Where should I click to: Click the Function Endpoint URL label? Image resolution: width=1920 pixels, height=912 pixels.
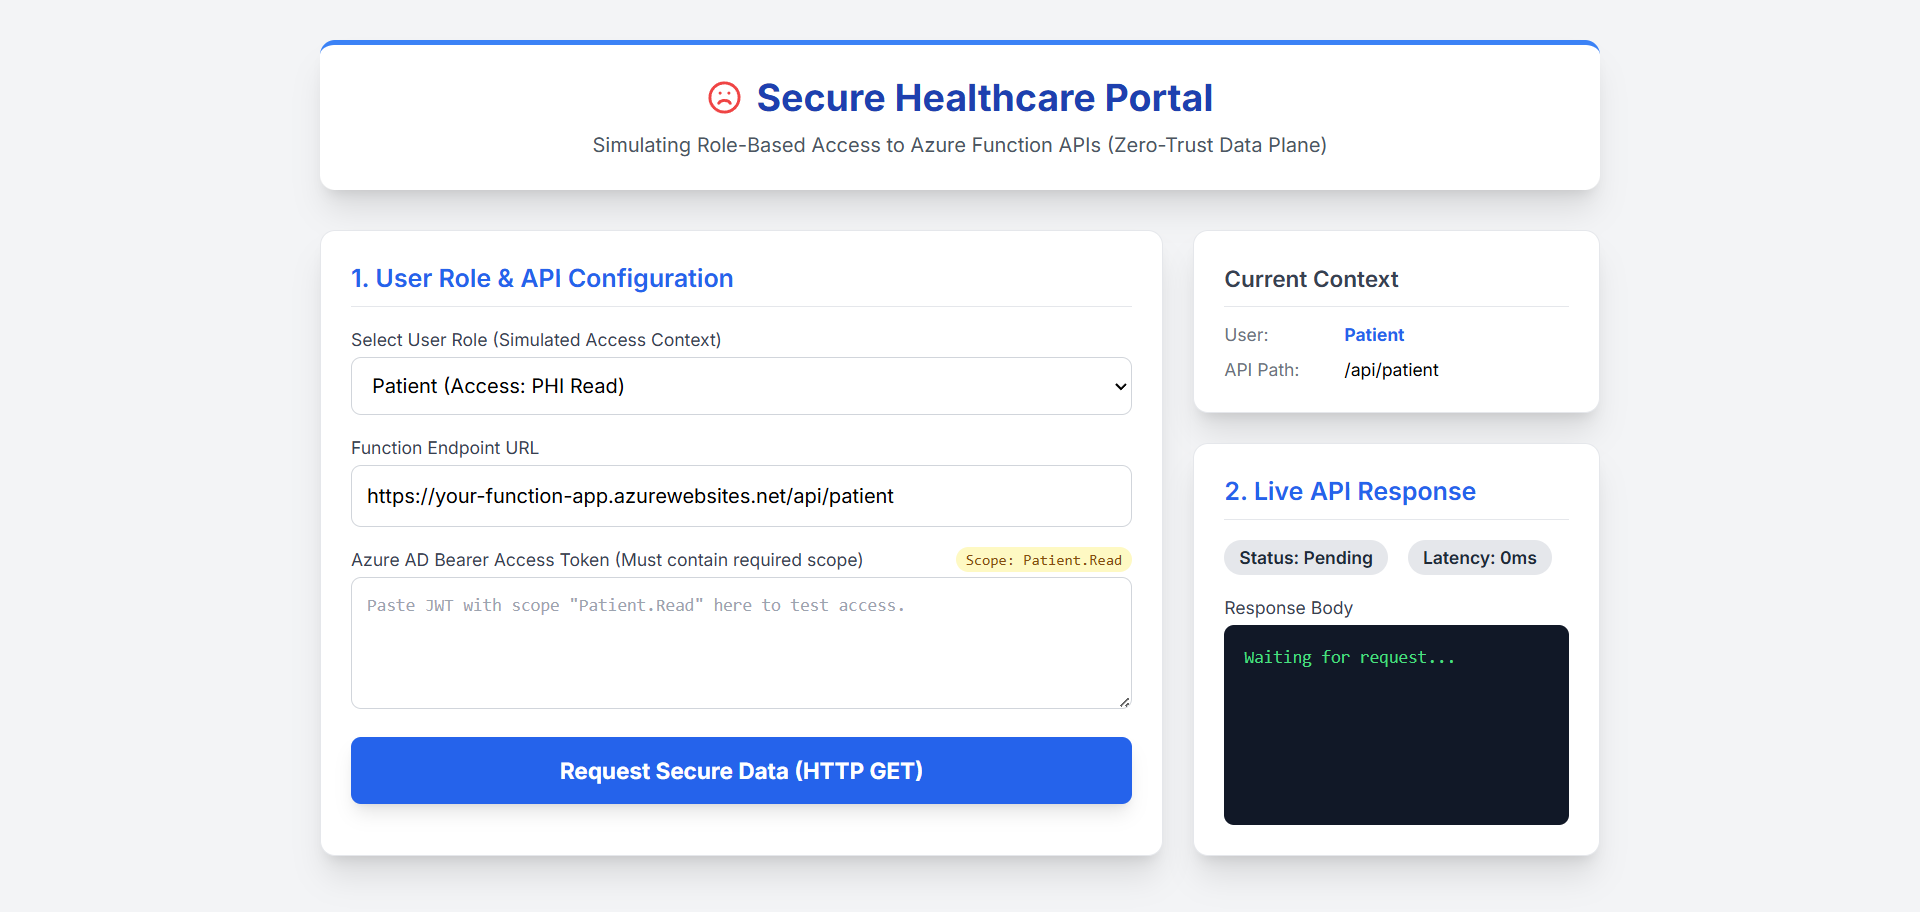pyautogui.click(x=445, y=448)
